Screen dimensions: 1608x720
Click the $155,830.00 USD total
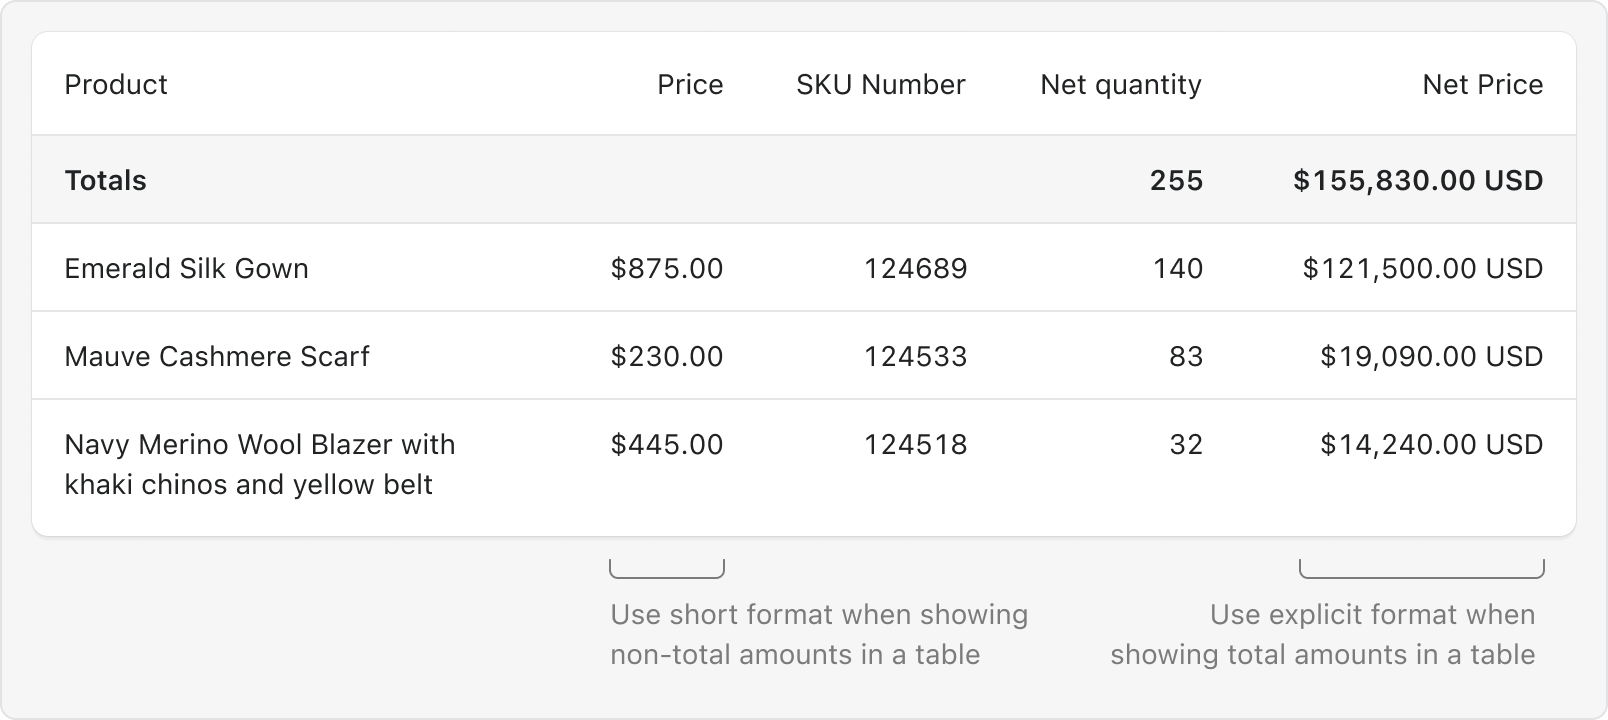[1418, 180]
